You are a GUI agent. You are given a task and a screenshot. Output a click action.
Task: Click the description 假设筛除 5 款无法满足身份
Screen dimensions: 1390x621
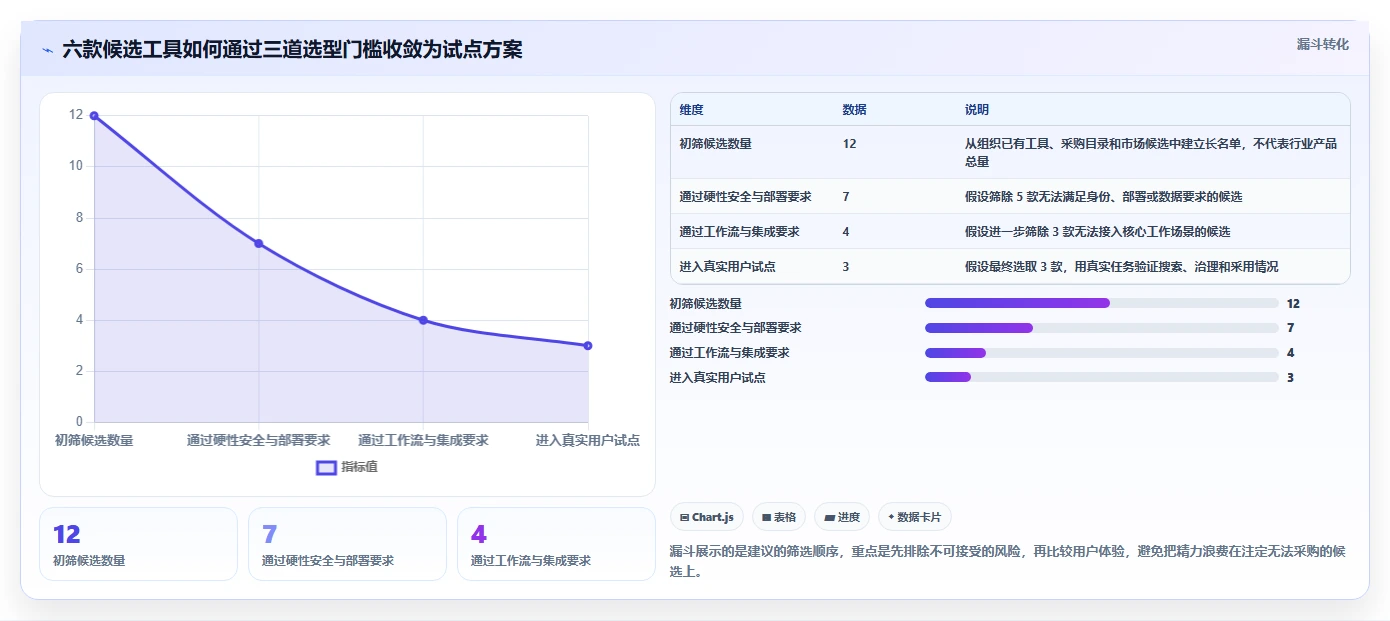coord(1103,197)
